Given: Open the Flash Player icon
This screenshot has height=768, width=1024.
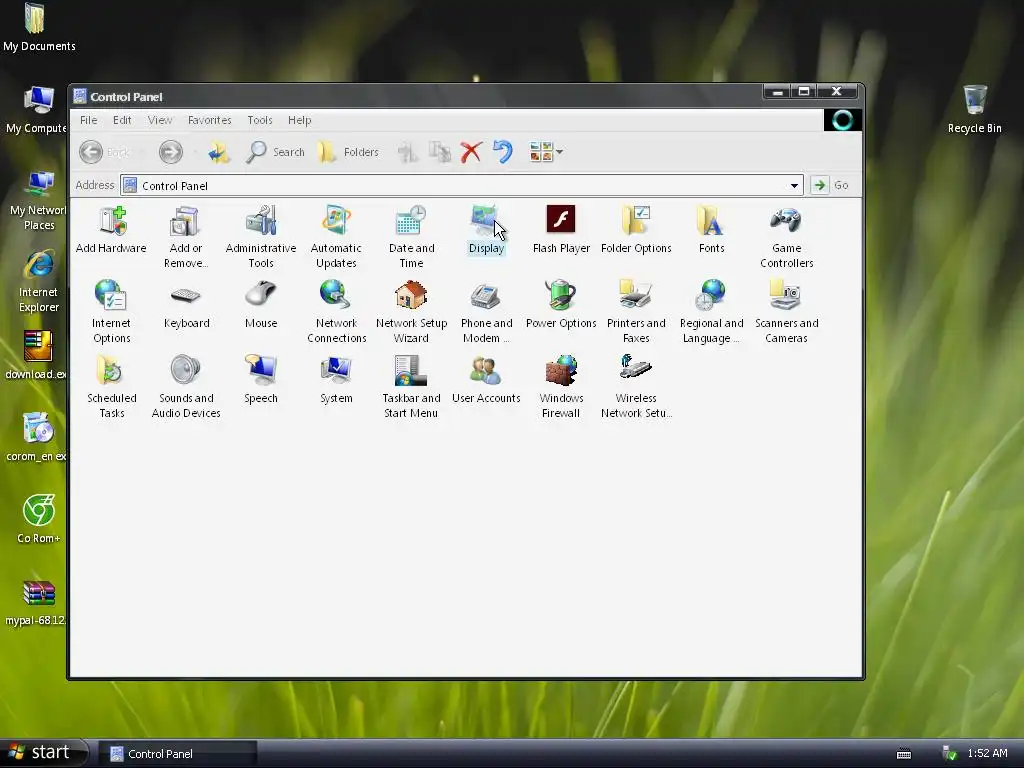Looking at the screenshot, I should (561, 219).
